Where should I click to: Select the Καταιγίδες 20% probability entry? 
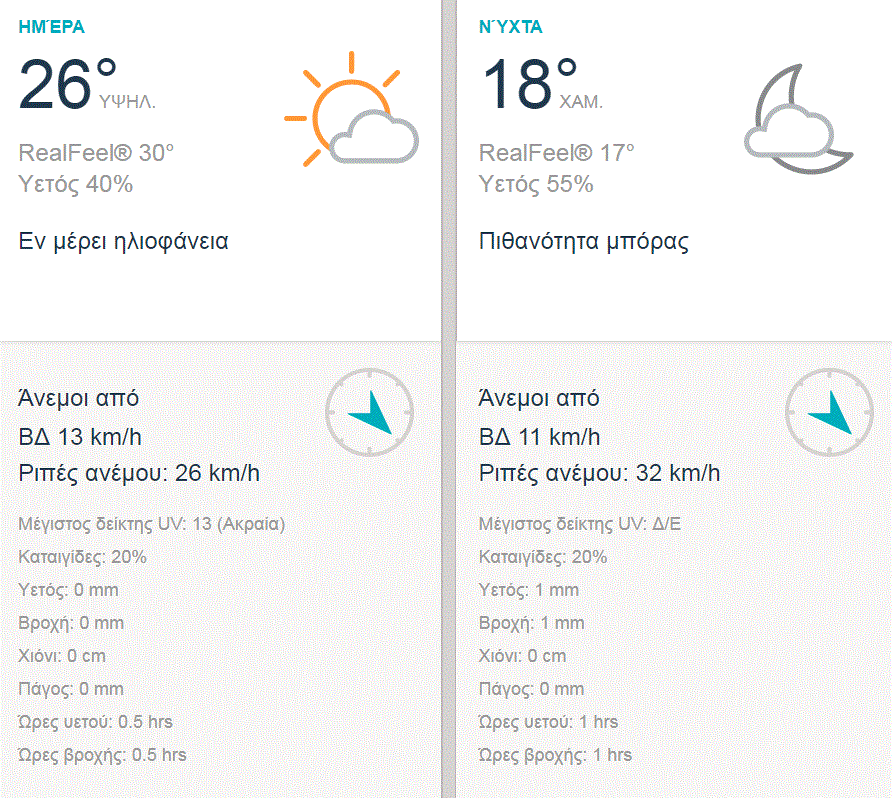(84, 556)
